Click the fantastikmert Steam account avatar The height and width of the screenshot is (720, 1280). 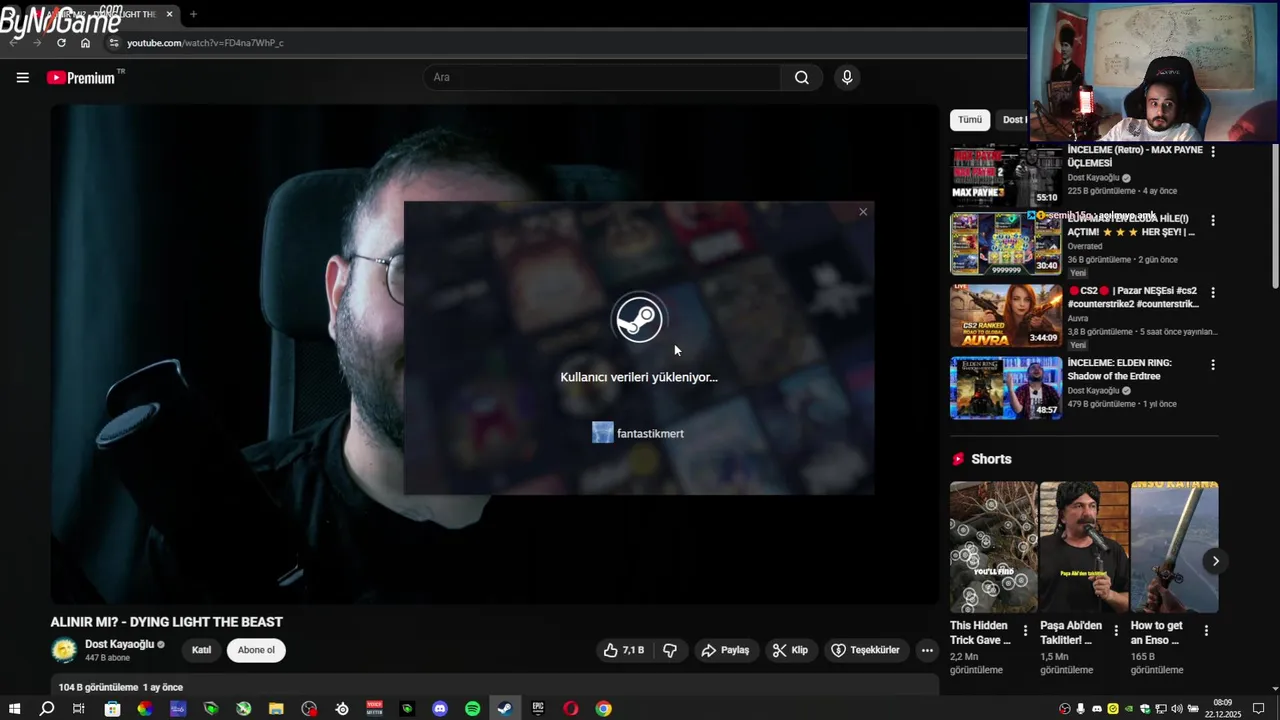[602, 433]
